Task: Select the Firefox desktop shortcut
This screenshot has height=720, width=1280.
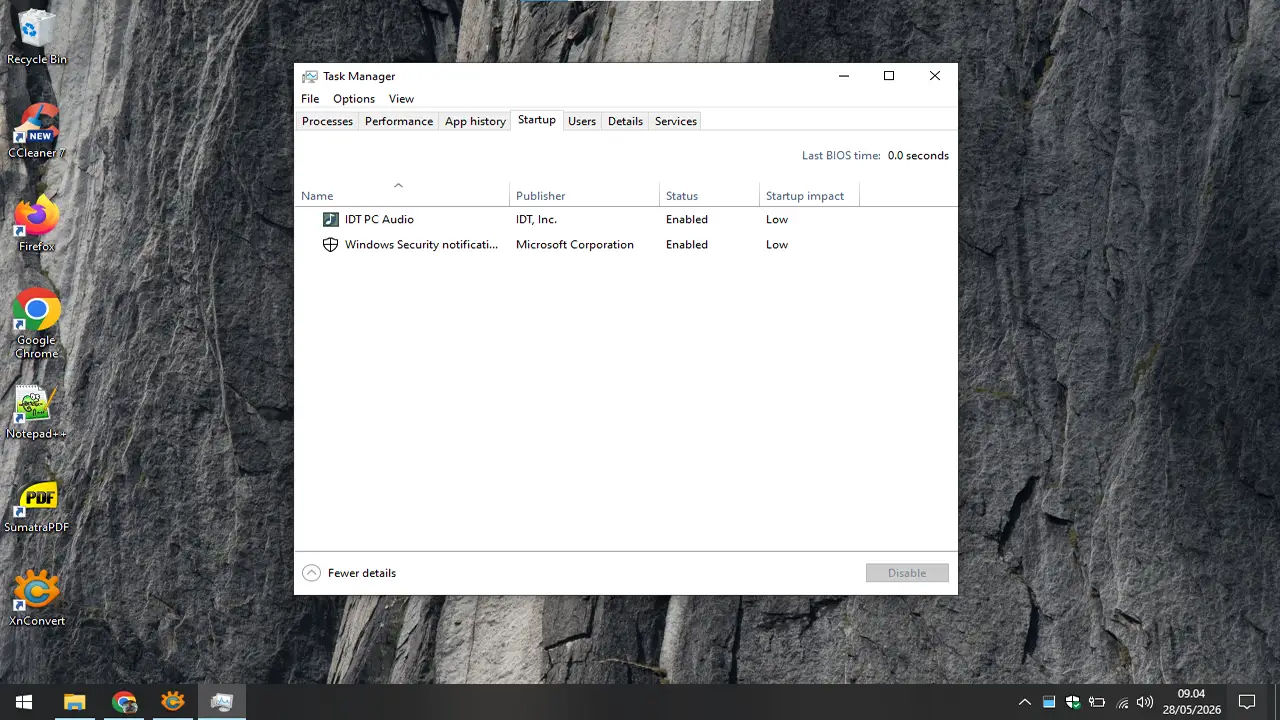Action: point(37,224)
